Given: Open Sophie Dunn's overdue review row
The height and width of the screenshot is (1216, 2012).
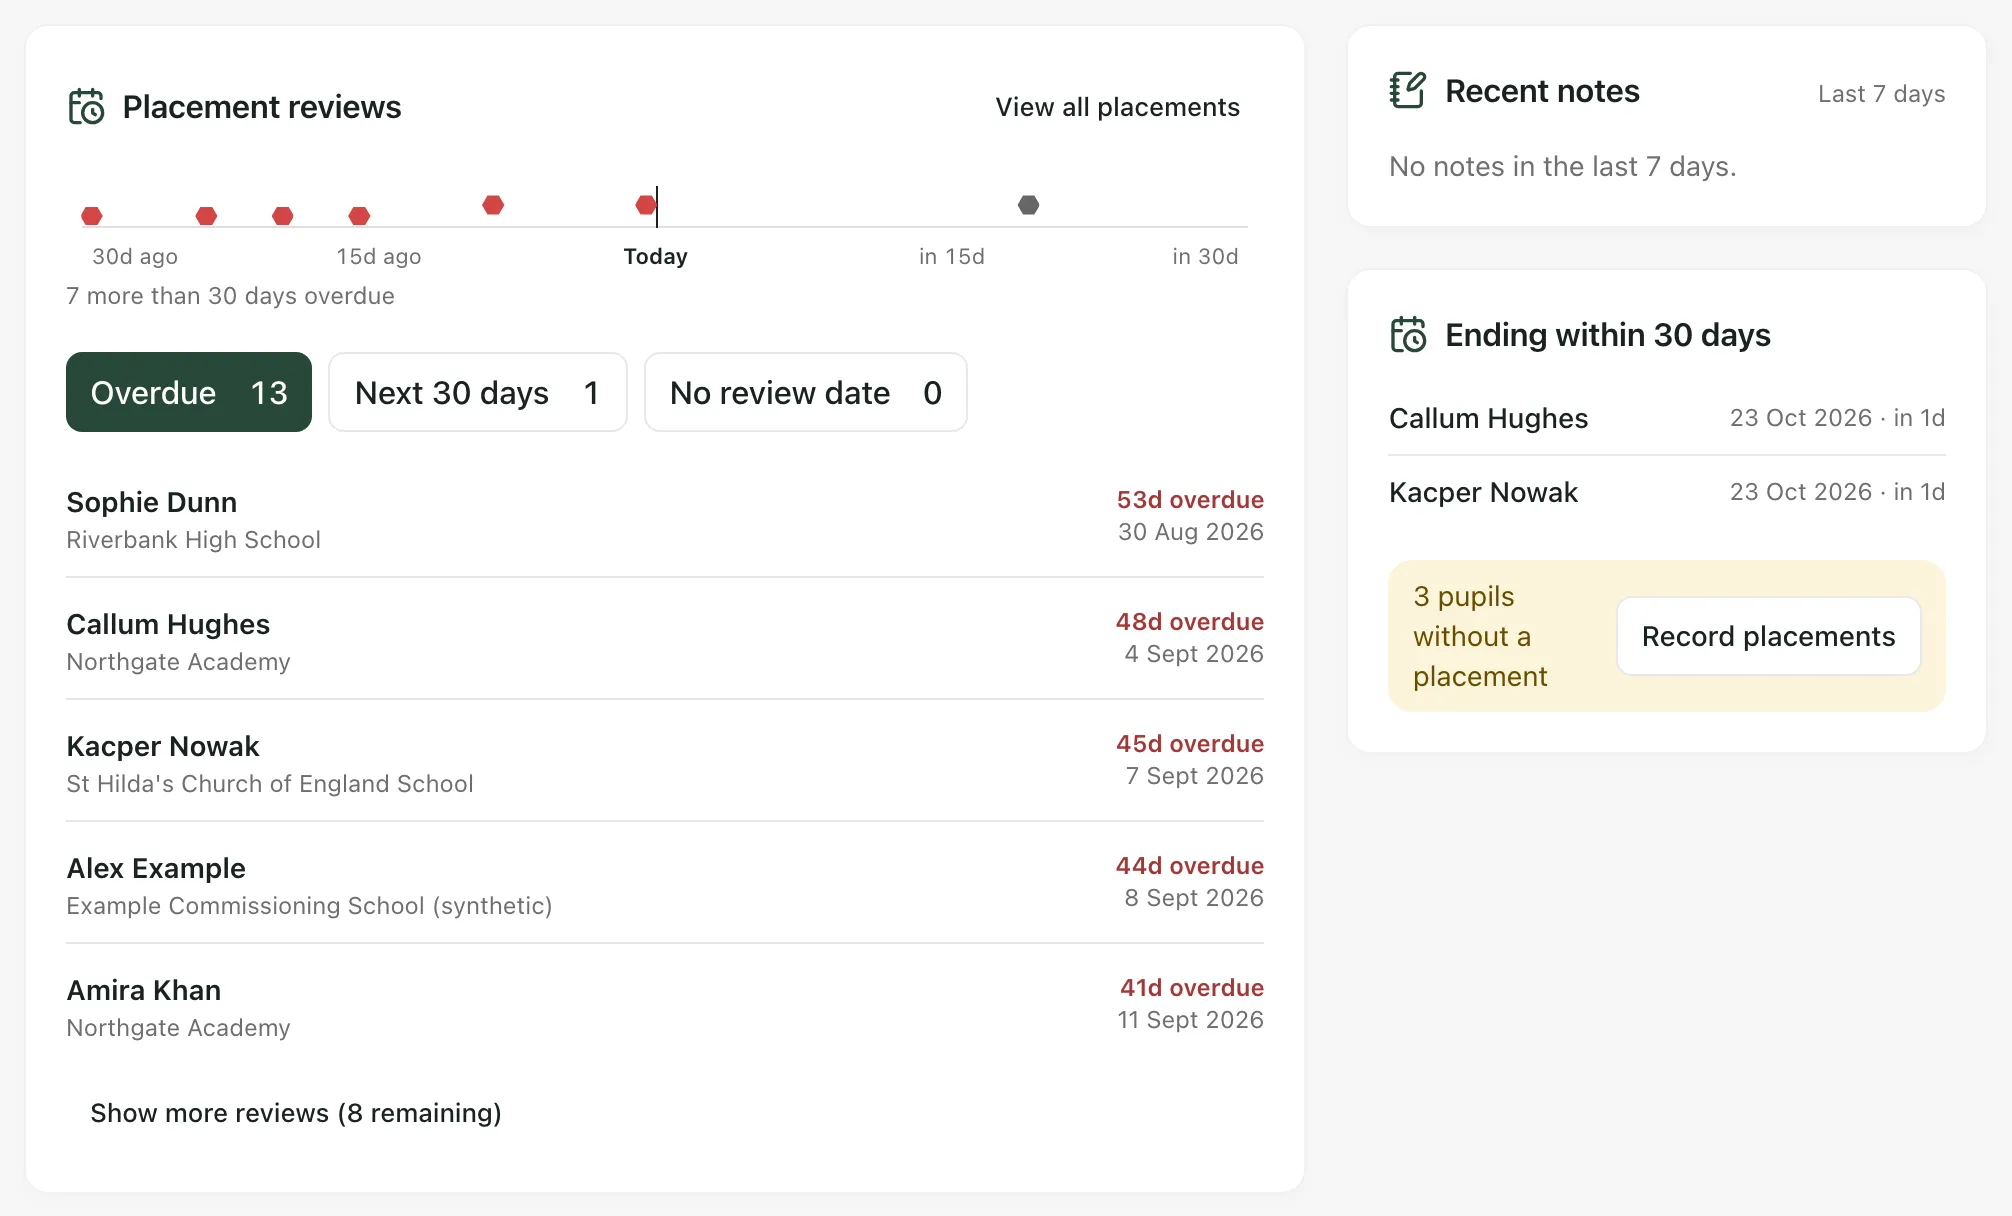Looking at the screenshot, I should tap(665, 516).
